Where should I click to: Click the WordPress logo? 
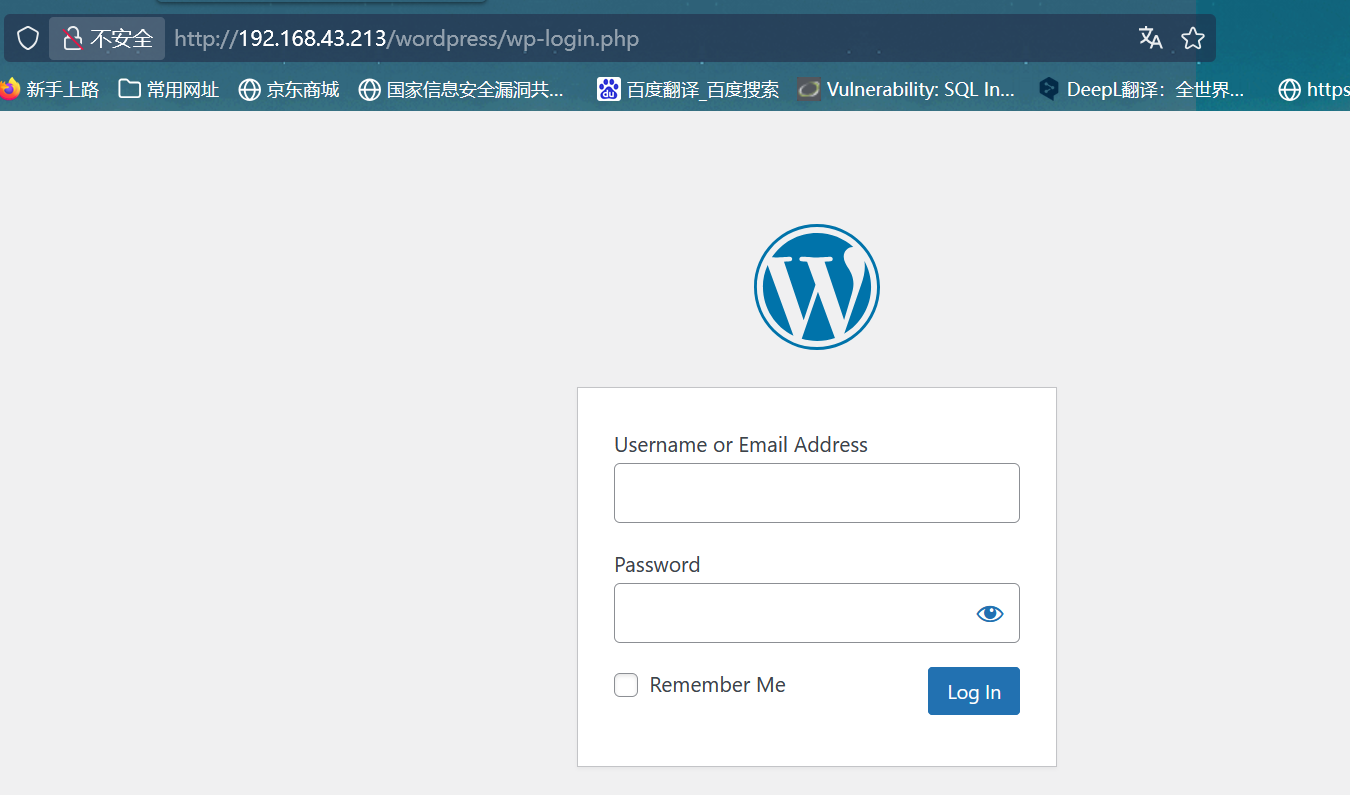pyautogui.click(x=817, y=287)
